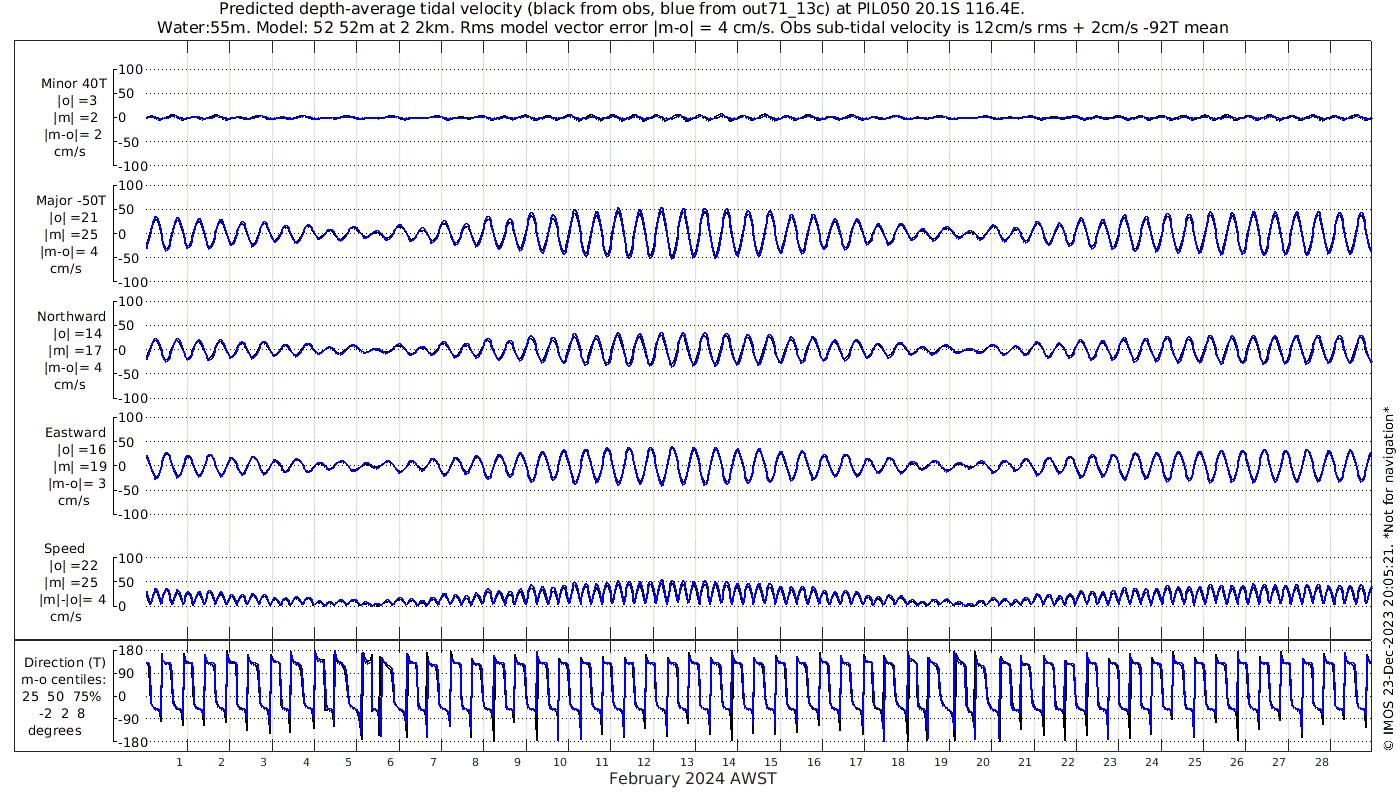Select day '21' on the date axis
Viewport: 1400px width, 800px height.
(x=1025, y=762)
